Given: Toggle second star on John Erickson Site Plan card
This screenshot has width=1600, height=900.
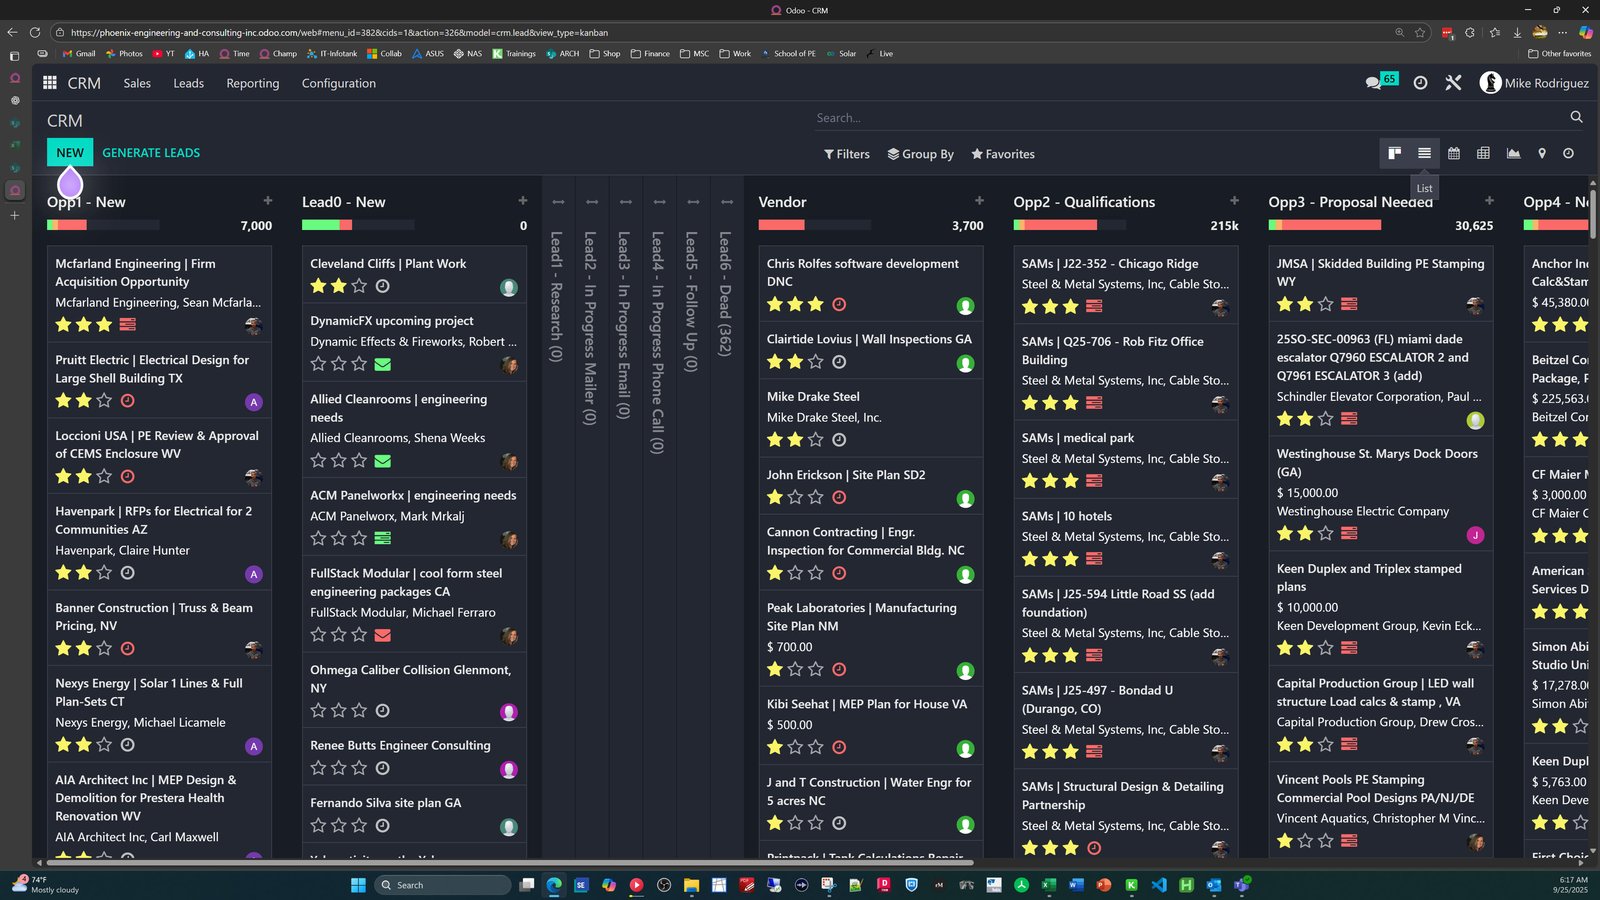Looking at the screenshot, I should [795, 497].
